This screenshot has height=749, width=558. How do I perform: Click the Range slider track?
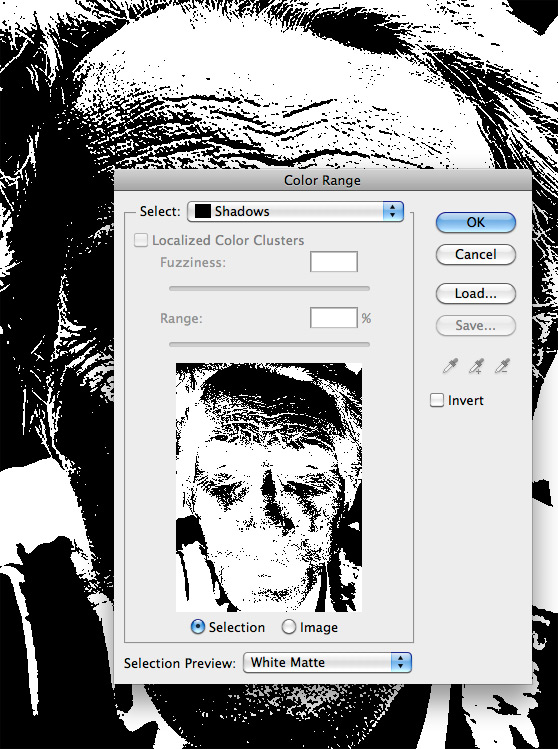(269, 344)
